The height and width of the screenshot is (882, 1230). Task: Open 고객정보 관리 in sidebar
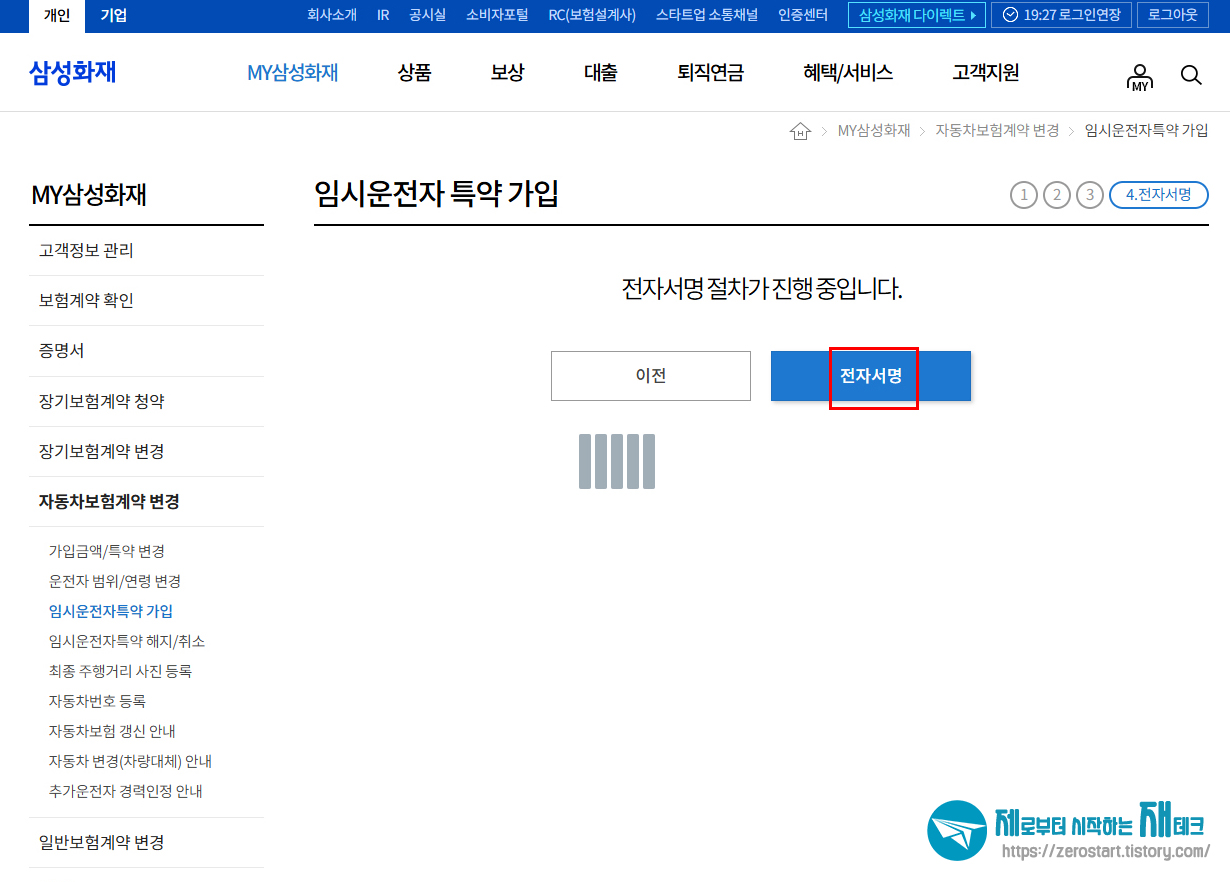147,251
